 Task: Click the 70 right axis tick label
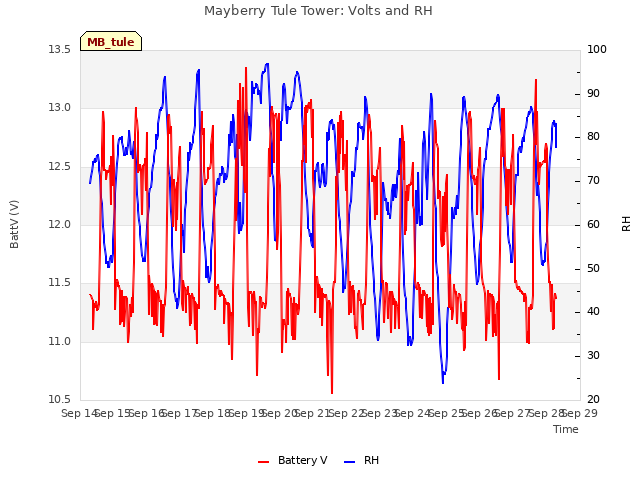click(593, 180)
